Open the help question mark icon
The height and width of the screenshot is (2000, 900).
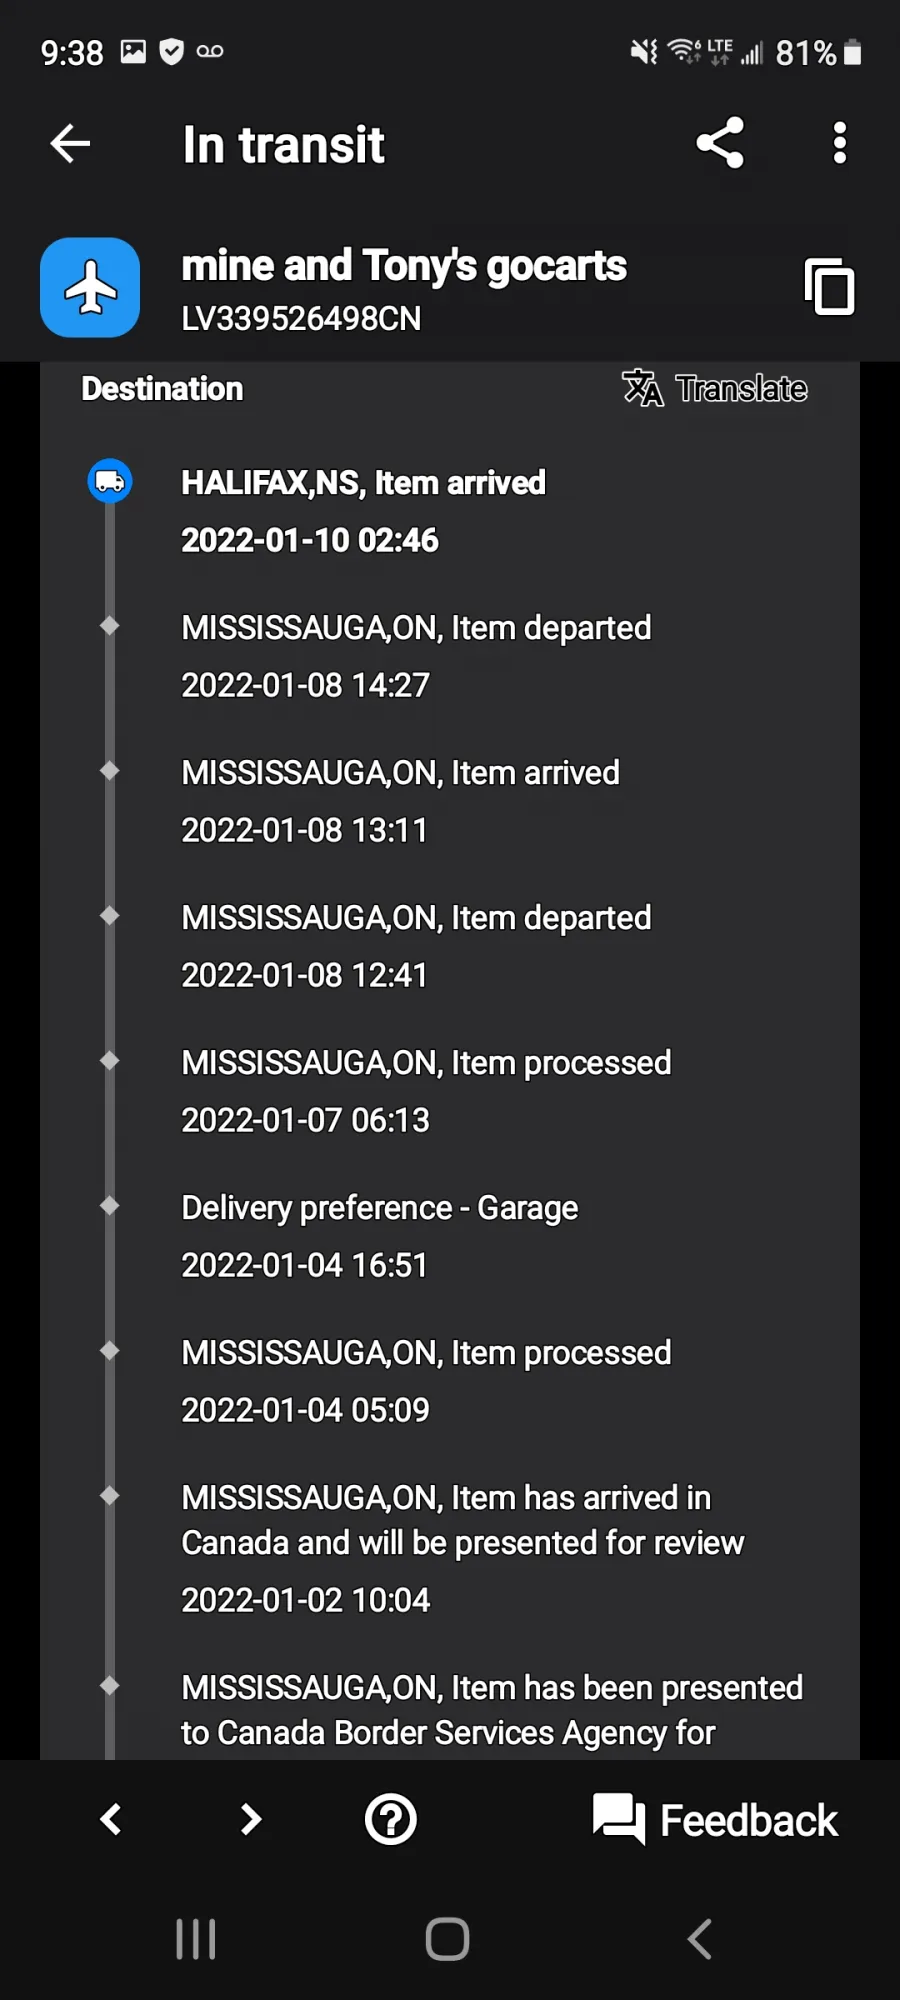point(391,1819)
